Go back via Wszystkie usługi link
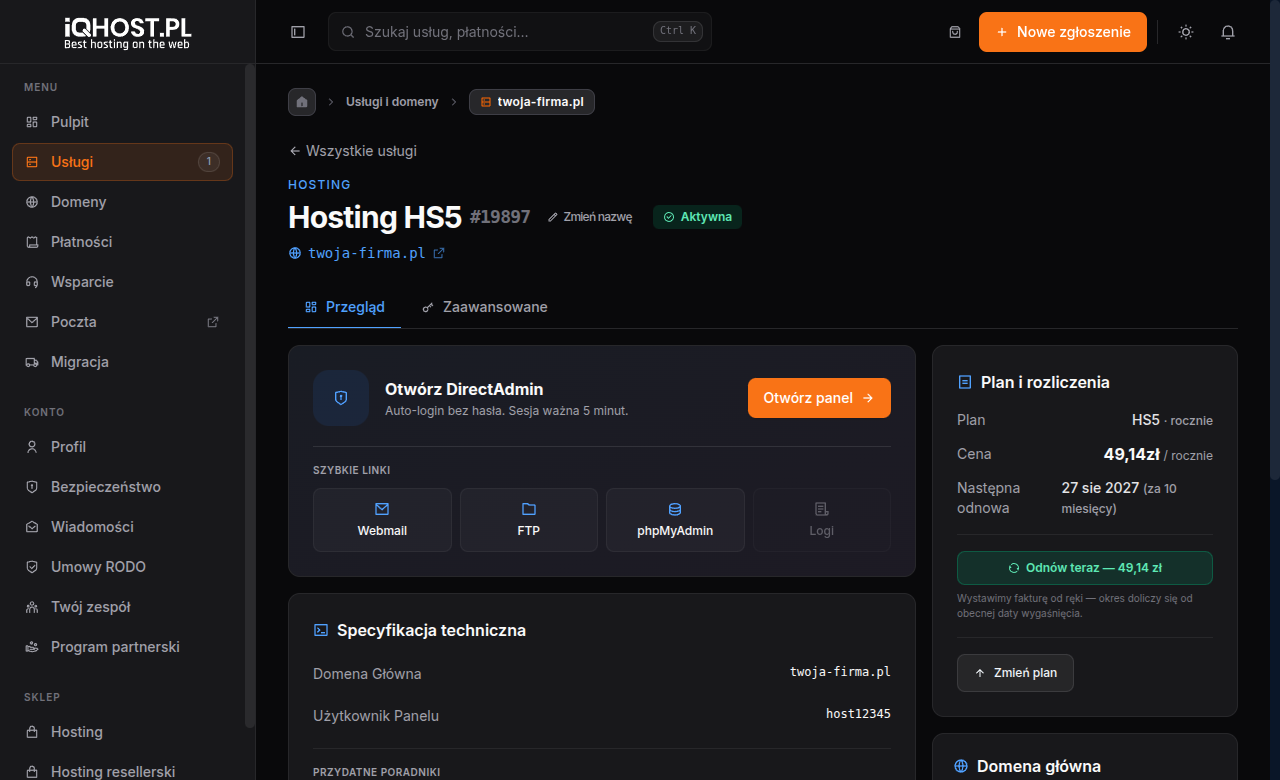This screenshot has width=1280, height=780. (352, 151)
